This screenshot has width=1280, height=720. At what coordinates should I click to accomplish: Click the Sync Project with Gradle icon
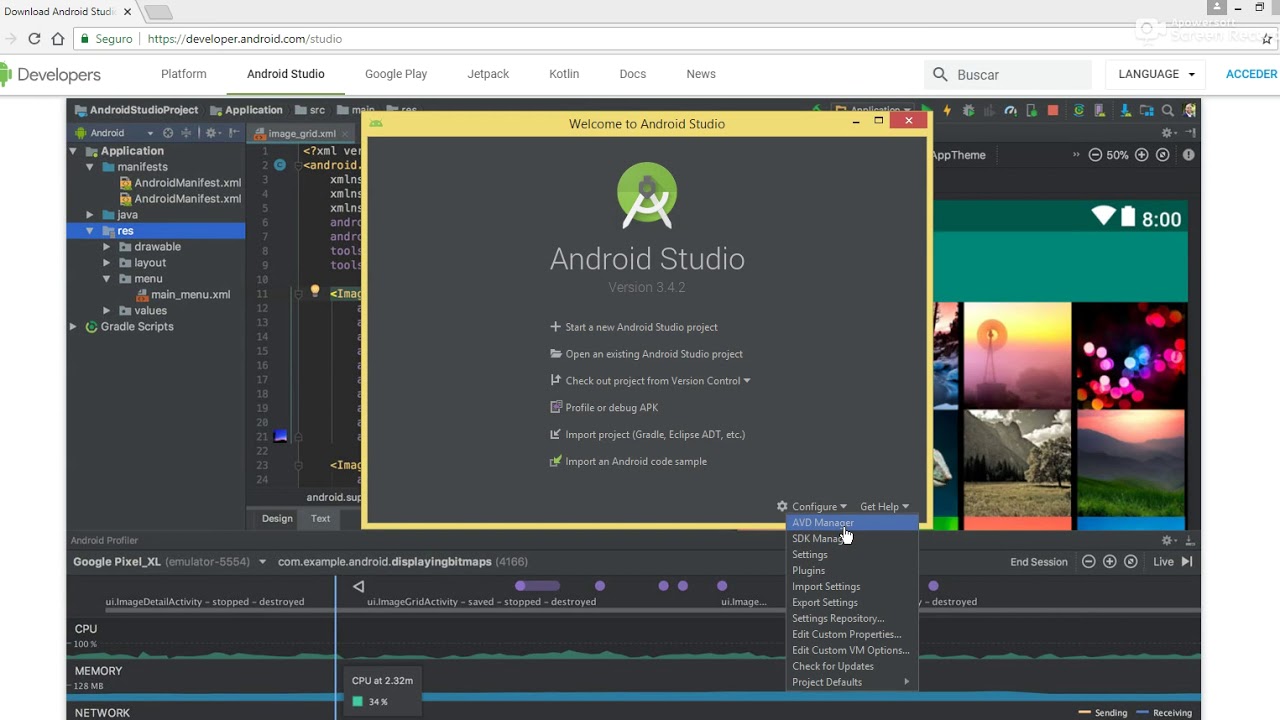pos(1078,110)
